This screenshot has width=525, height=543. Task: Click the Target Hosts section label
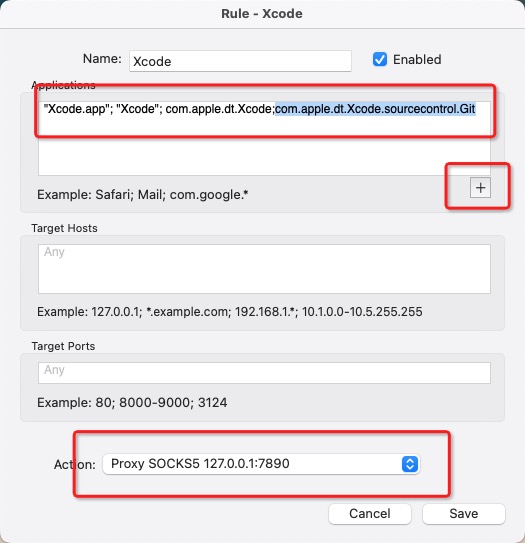point(64,228)
